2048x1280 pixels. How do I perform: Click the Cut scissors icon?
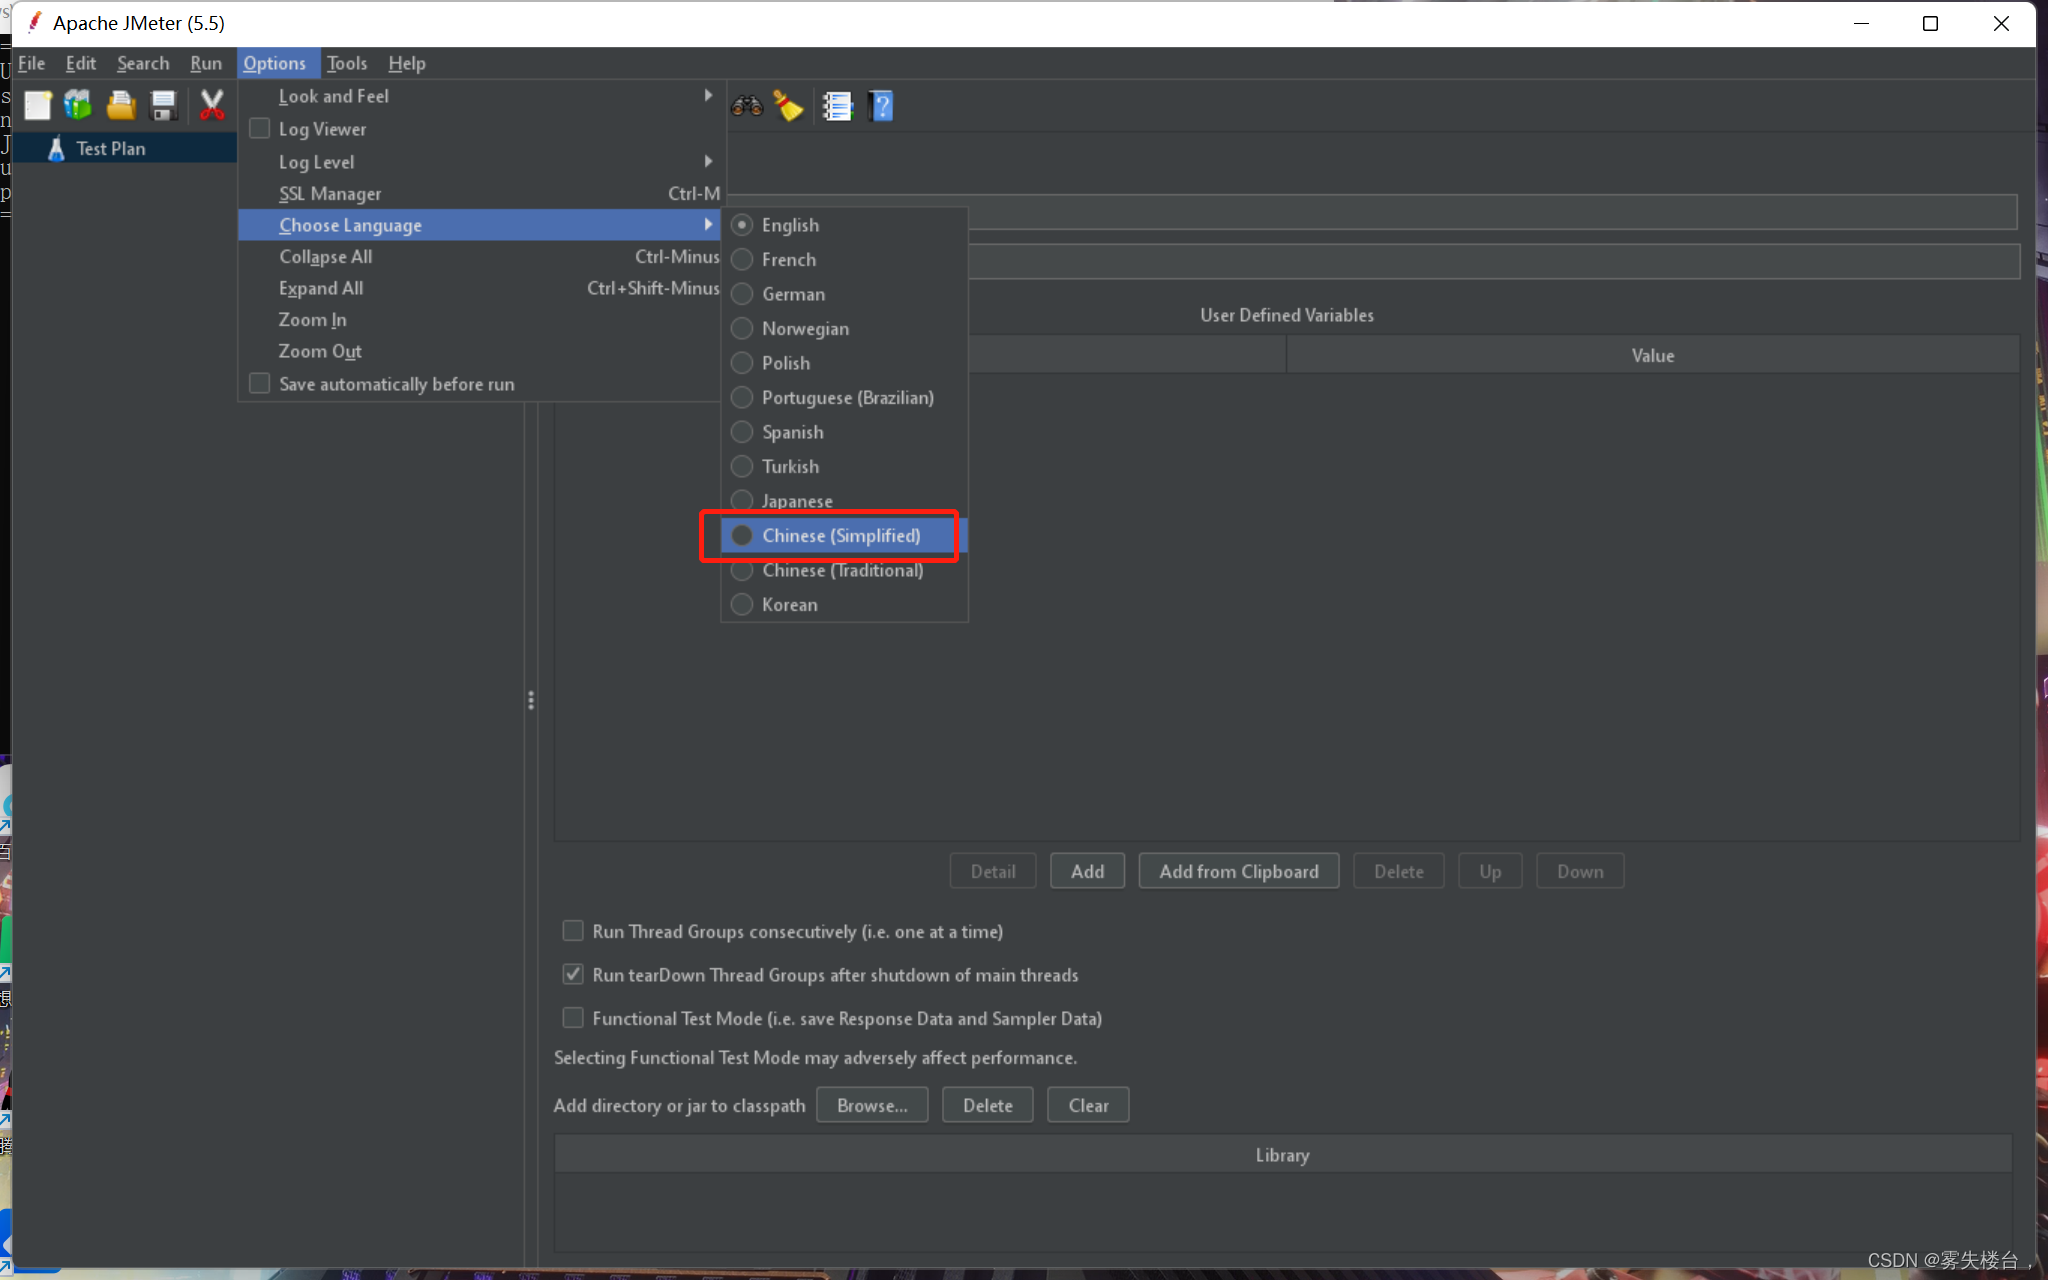point(211,105)
